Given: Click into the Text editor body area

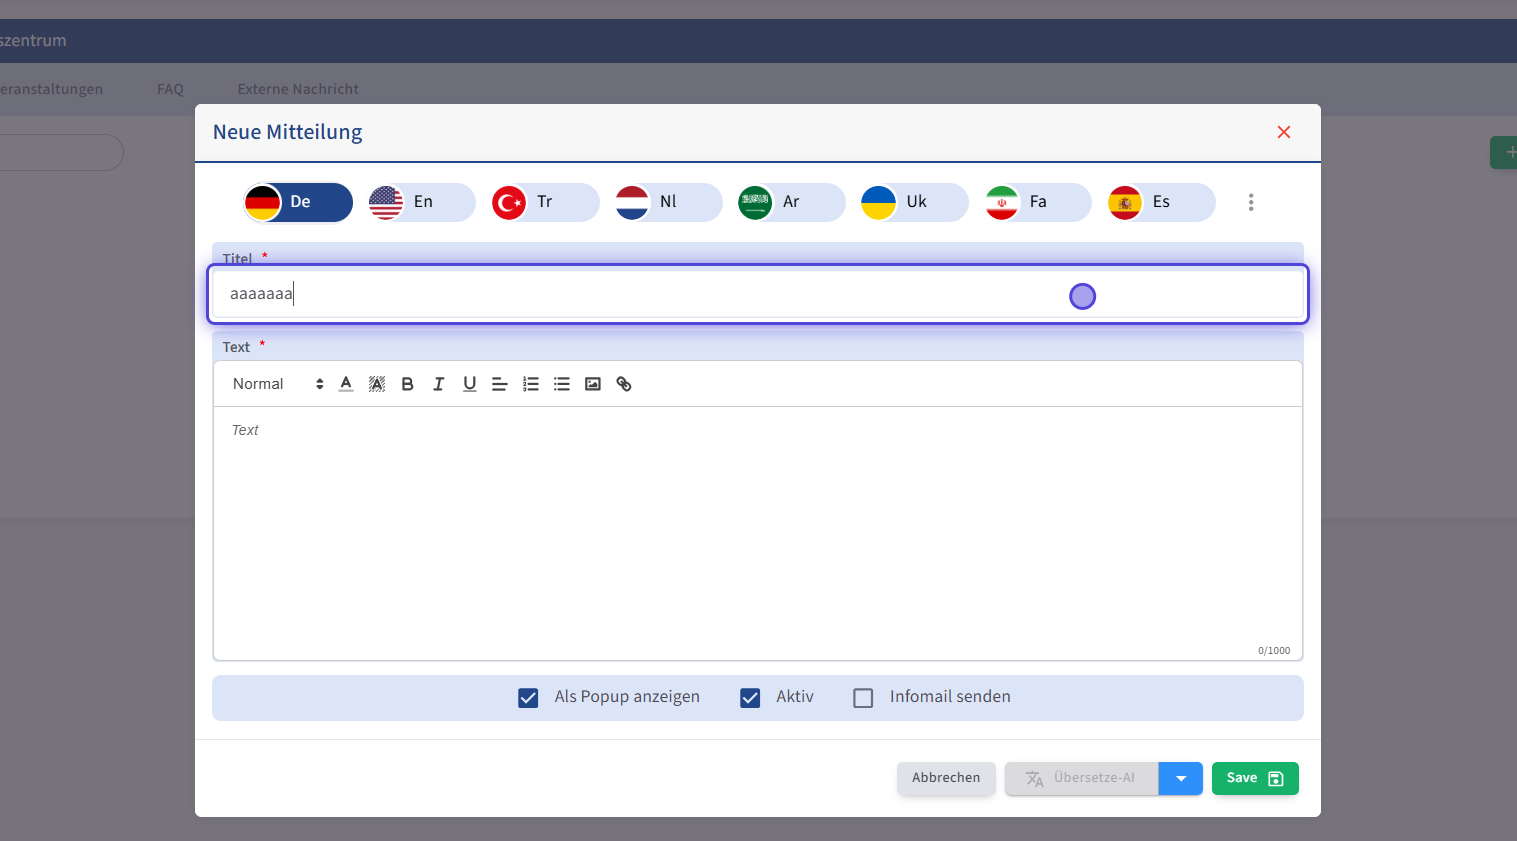Looking at the screenshot, I should click(757, 530).
